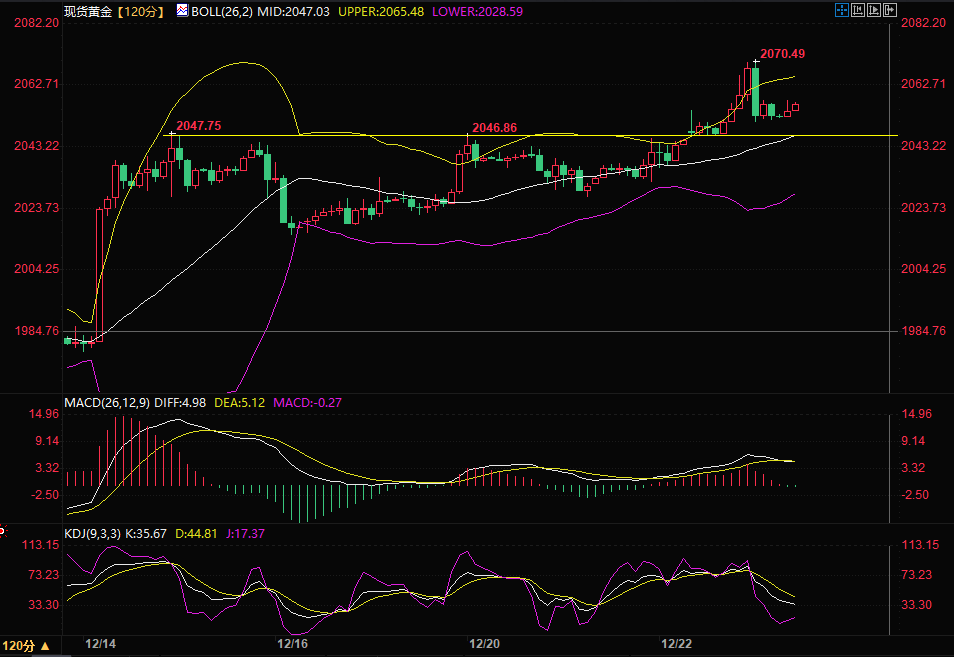Click the 1984.76 right price axis label
Viewport: 954px width, 657px height.
(x=924, y=331)
